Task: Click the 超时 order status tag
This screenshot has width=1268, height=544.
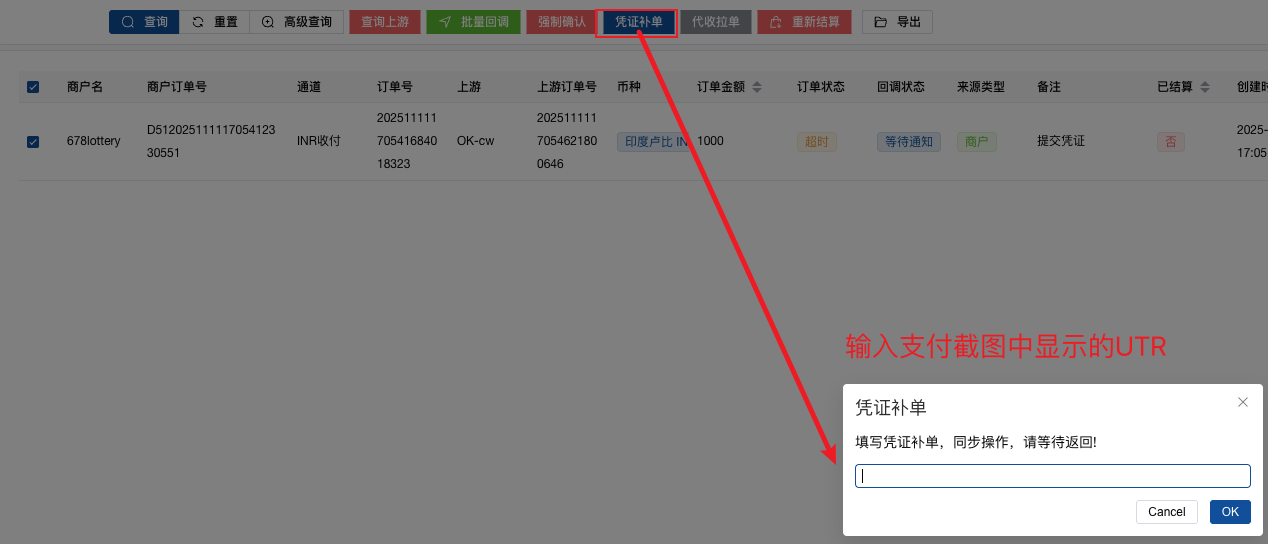Action: point(817,142)
